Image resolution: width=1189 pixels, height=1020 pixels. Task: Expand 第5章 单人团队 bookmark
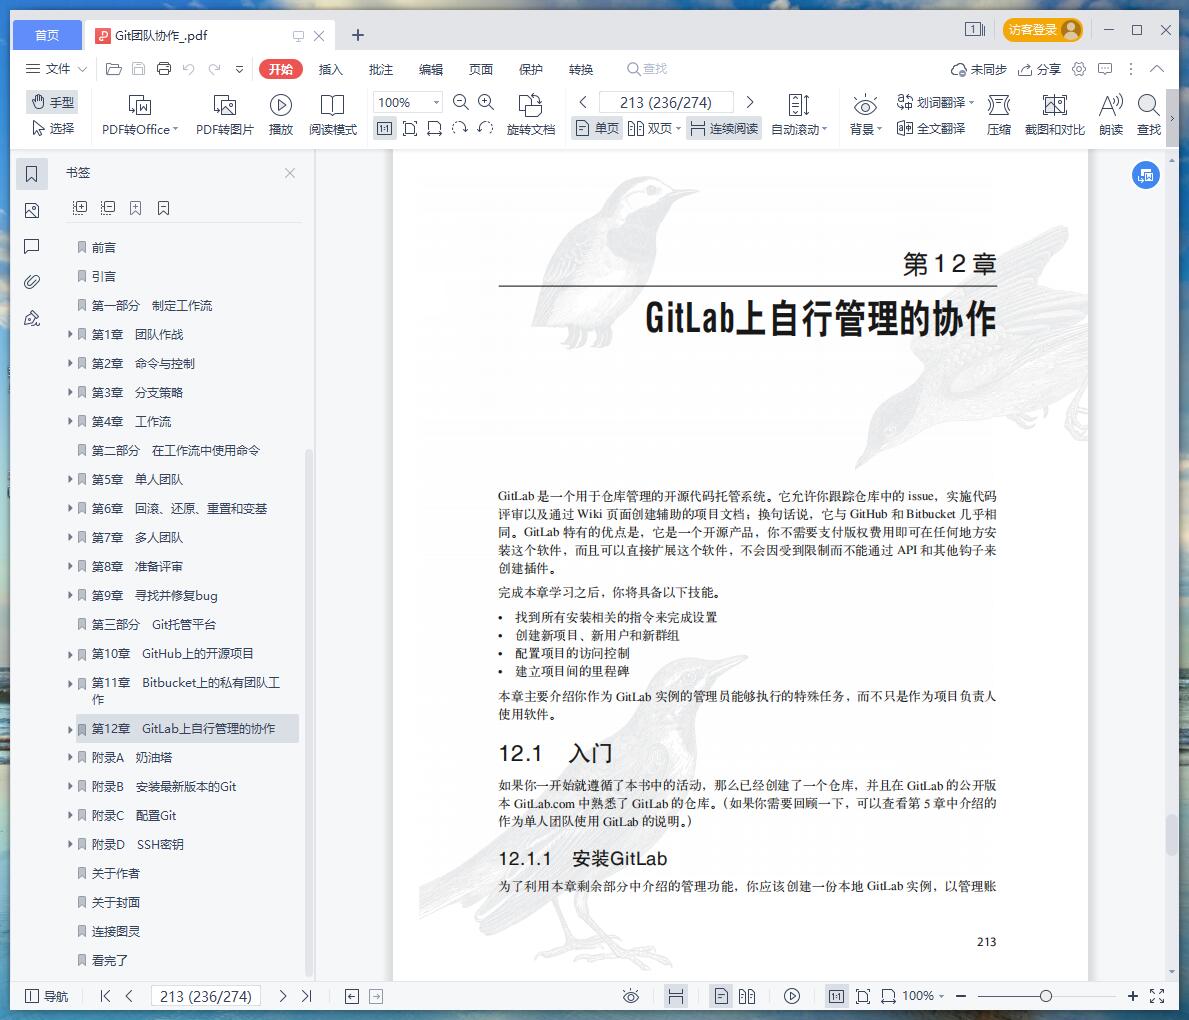(x=70, y=479)
